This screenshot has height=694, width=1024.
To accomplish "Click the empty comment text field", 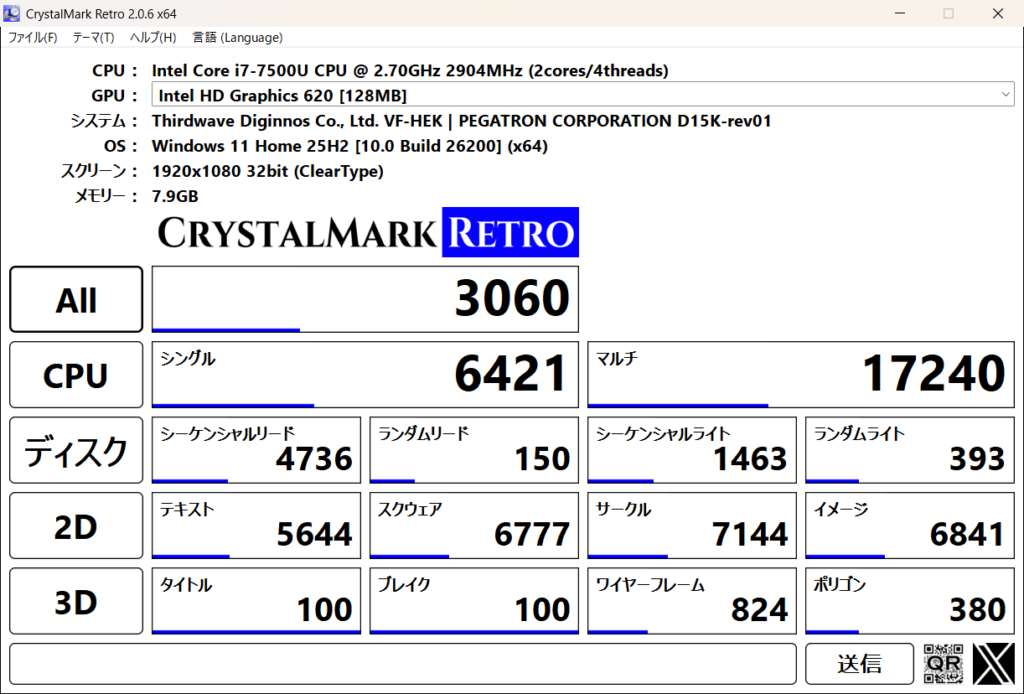I will point(402,663).
